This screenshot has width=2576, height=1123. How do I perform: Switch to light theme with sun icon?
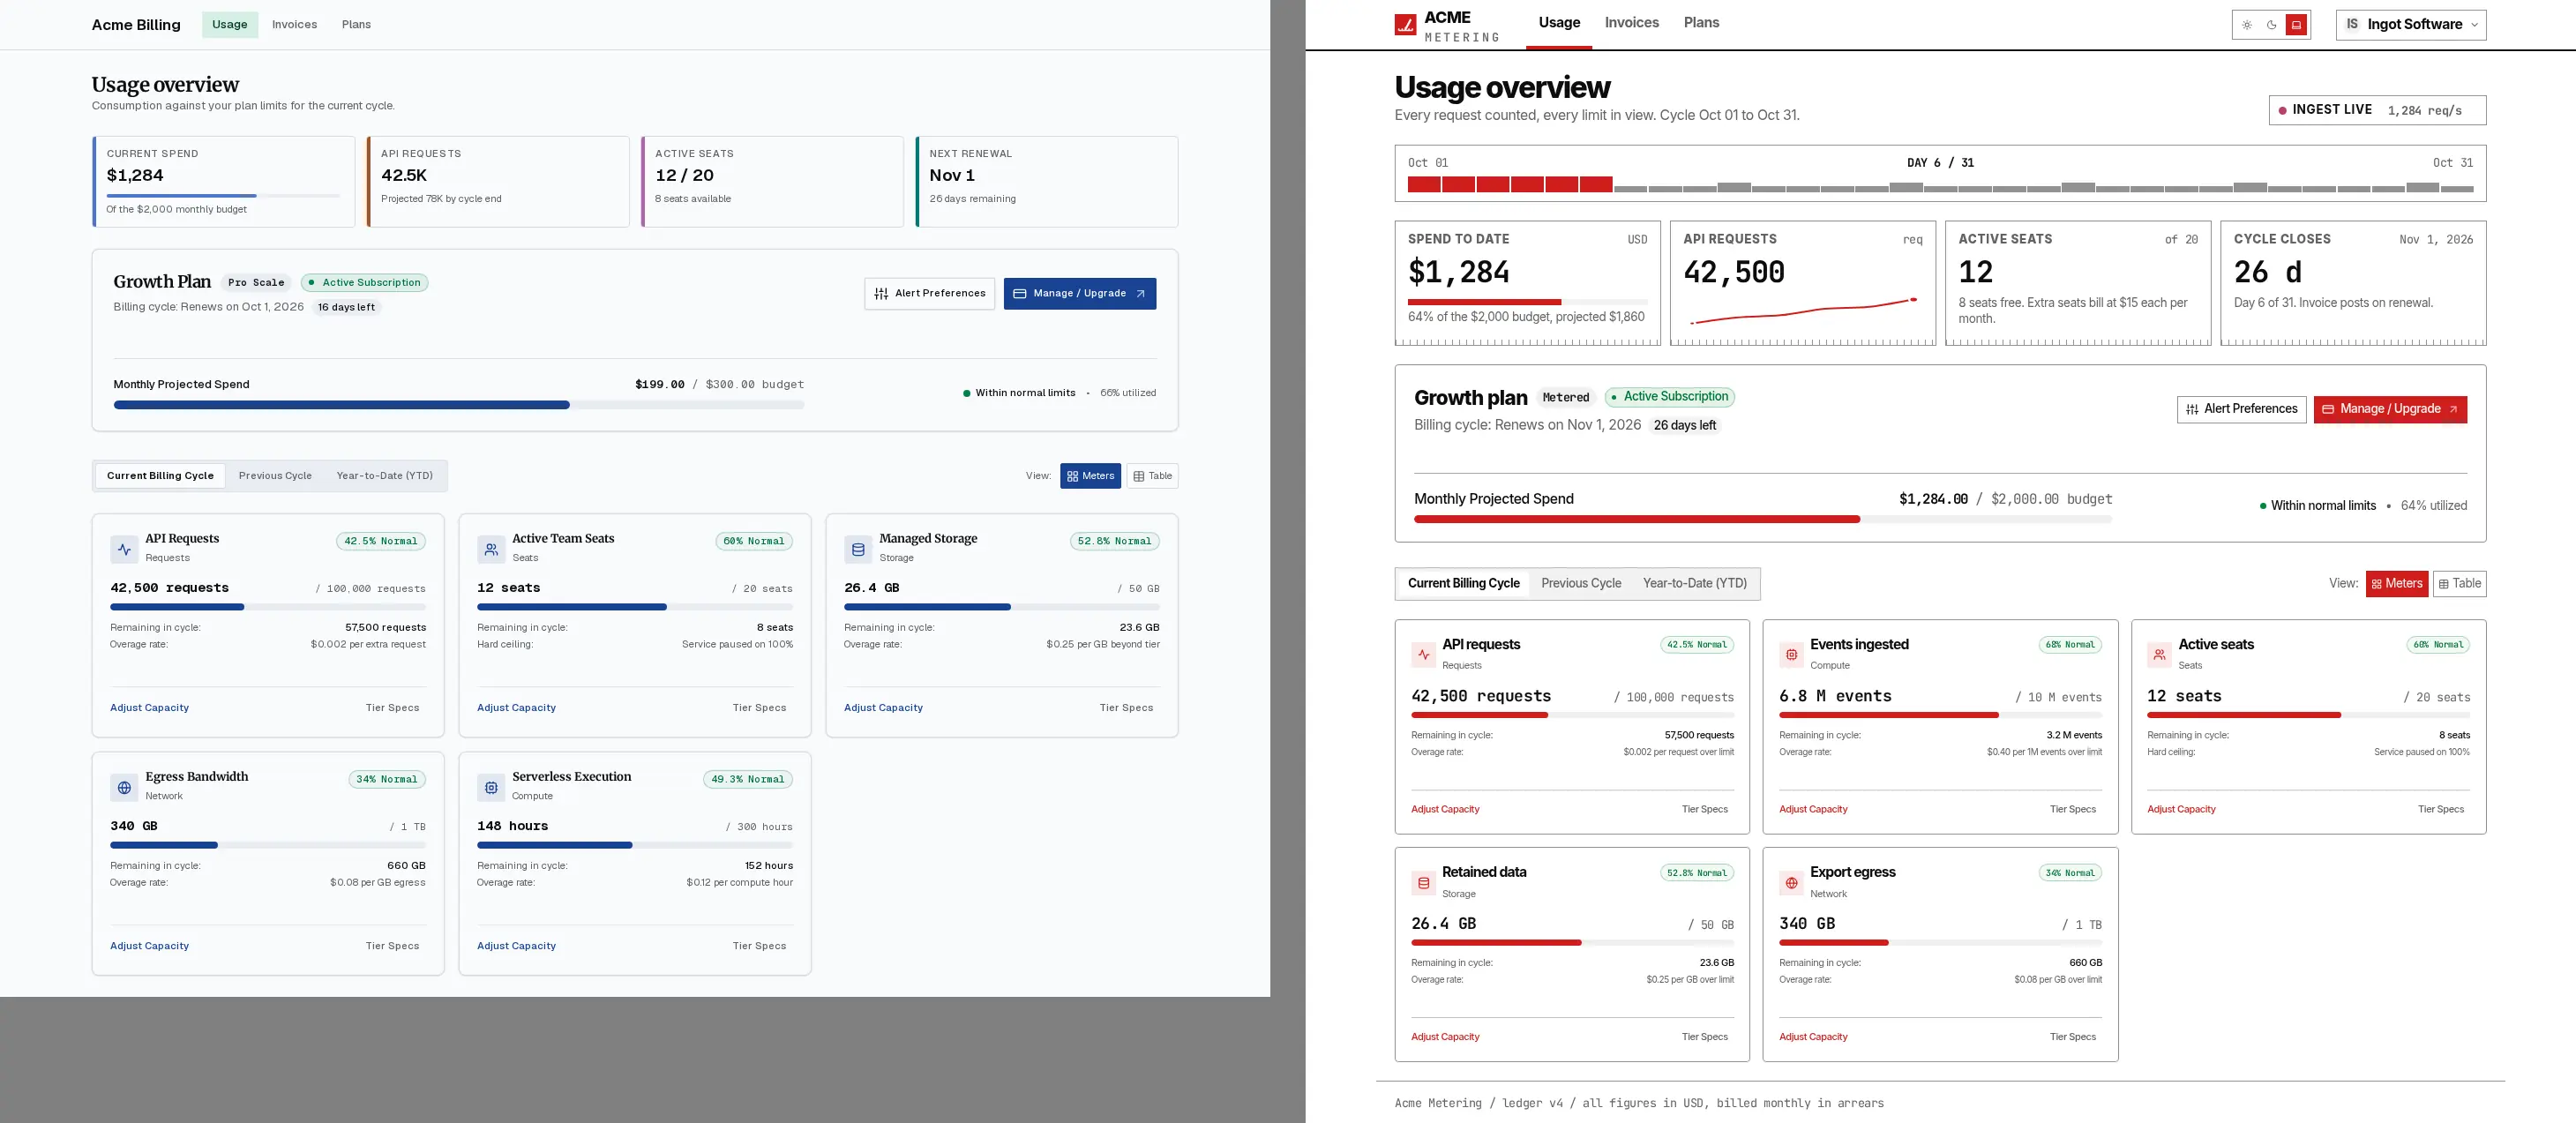coord(2247,25)
